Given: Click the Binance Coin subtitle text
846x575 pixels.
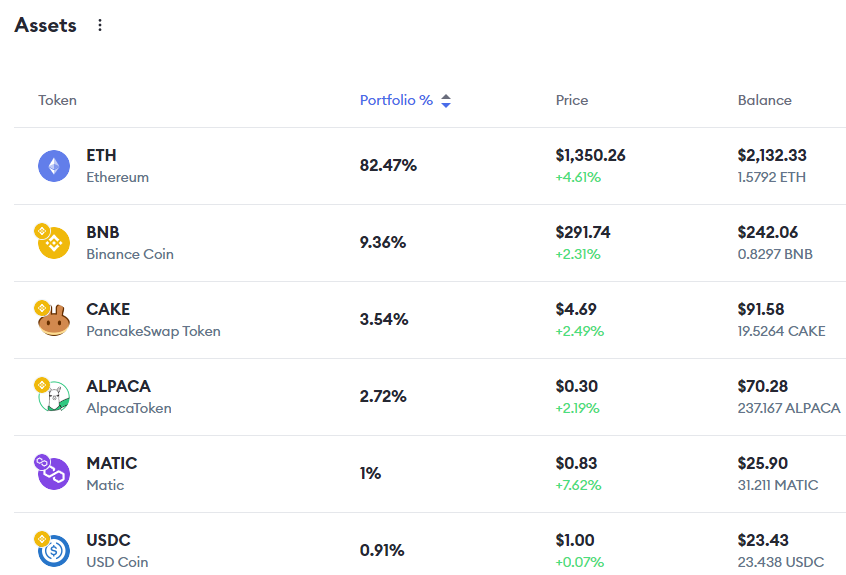Looking at the screenshot, I should pyautogui.click(x=130, y=254).
